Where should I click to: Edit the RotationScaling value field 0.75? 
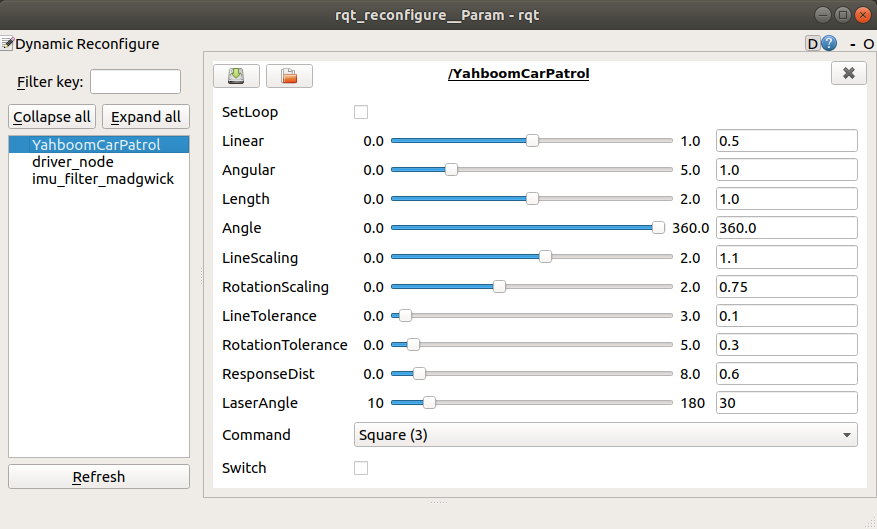(786, 286)
